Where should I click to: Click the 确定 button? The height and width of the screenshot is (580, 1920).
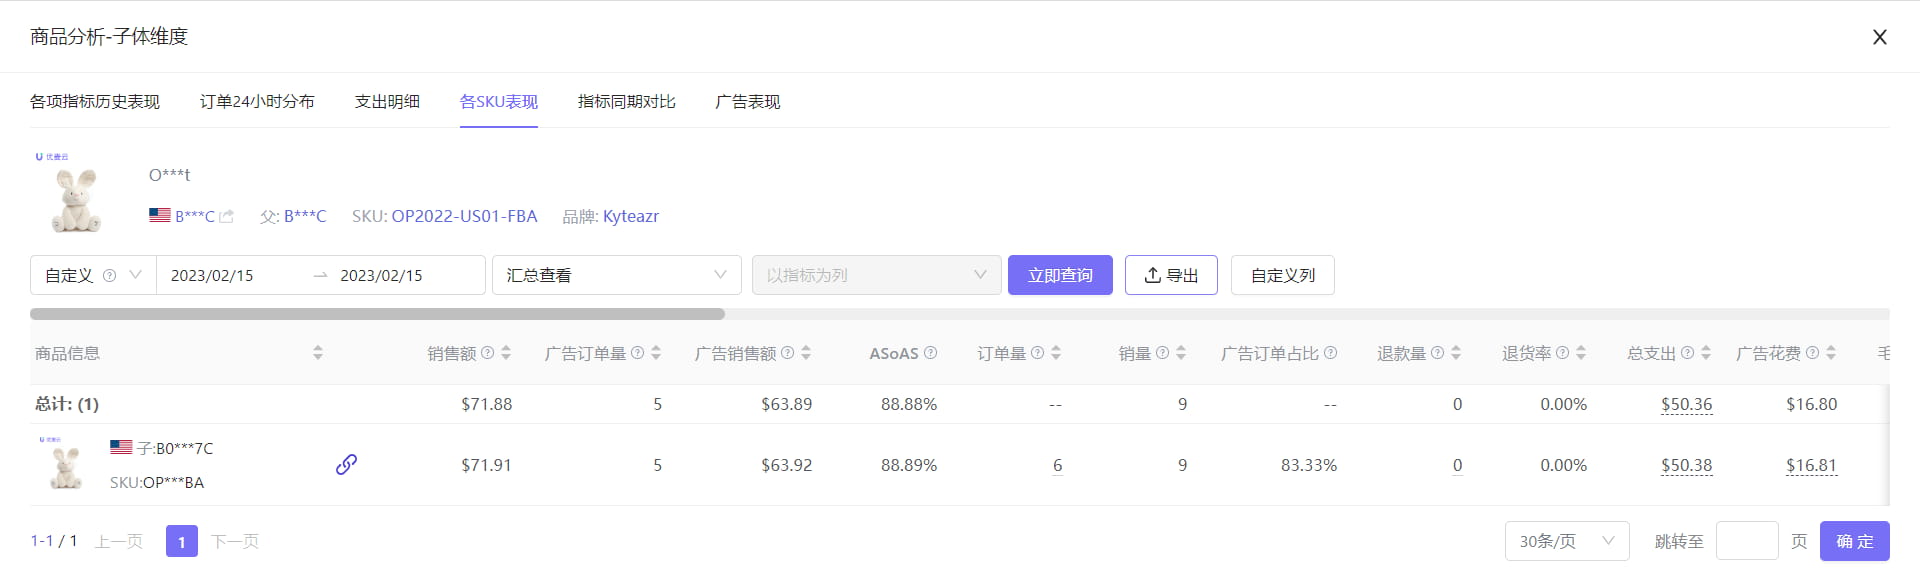1855,541
